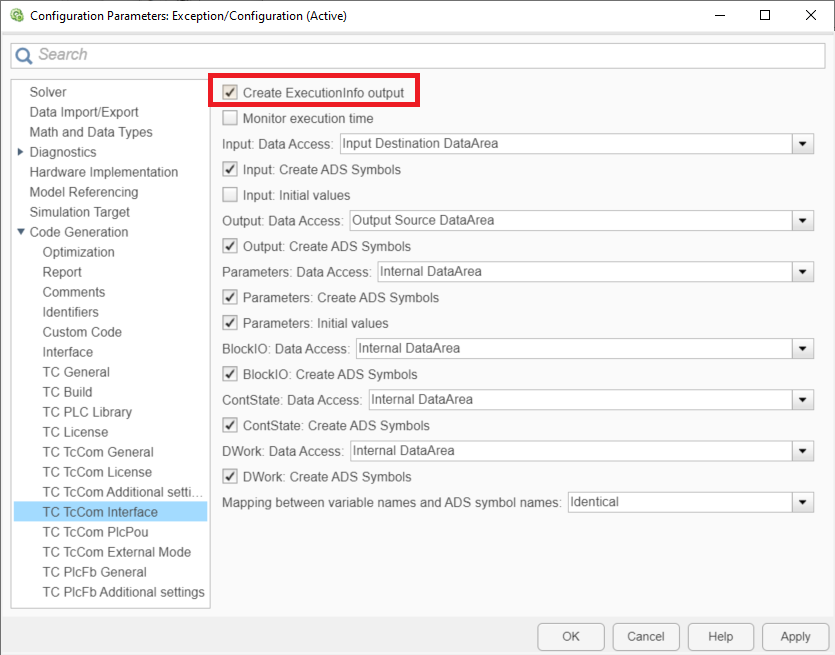Open Help for configuration parameters
This screenshot has height=655, width=835.
tap(720, 636)
